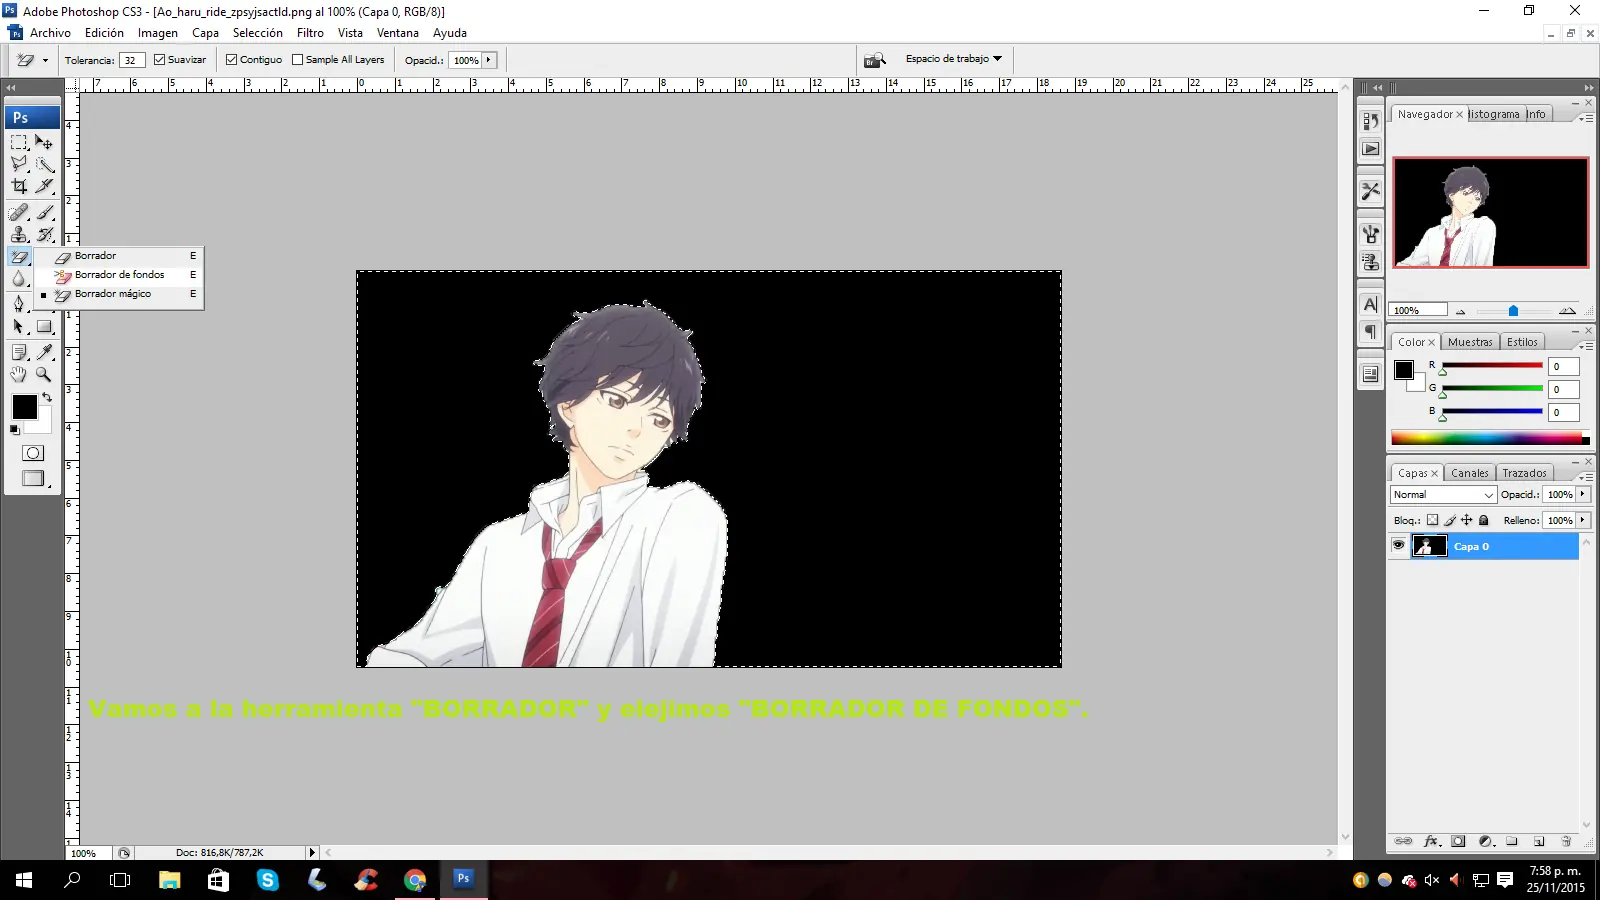Image resolution: width=1600 pixels, height=900 pixels.
Task: Create a new layer group folder
Action: coord(1512,842)
